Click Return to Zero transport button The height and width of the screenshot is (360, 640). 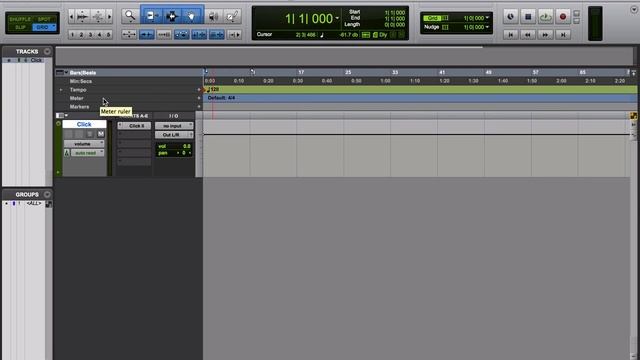pyautogui.click(x=510, y=35)
